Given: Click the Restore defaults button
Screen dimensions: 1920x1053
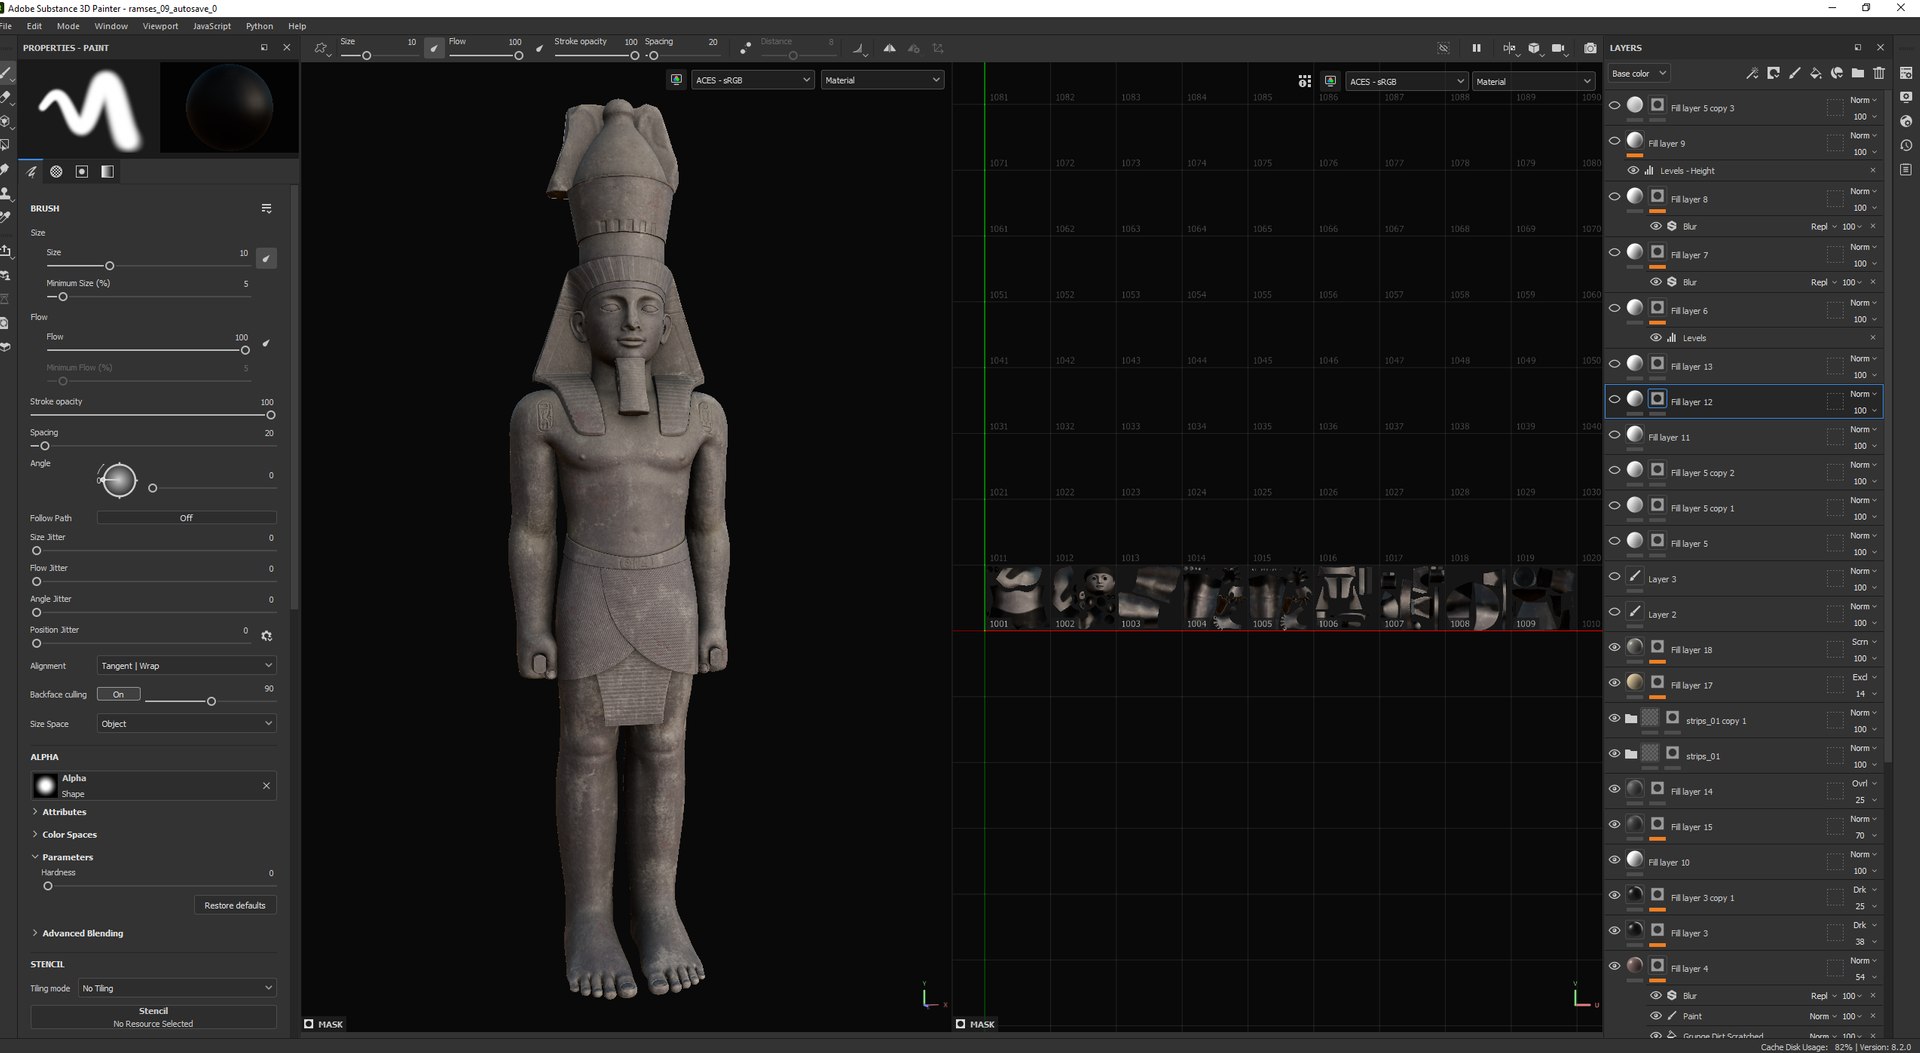Looking at the screenshot, I should (x=235, y=906).
